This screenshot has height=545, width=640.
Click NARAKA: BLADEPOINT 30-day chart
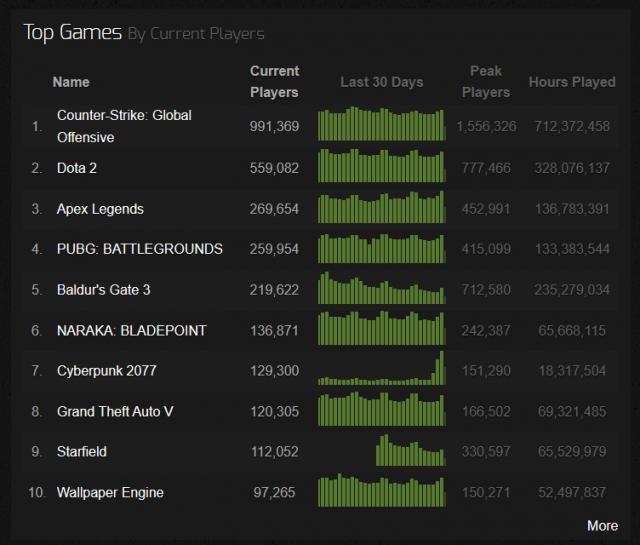382,328
